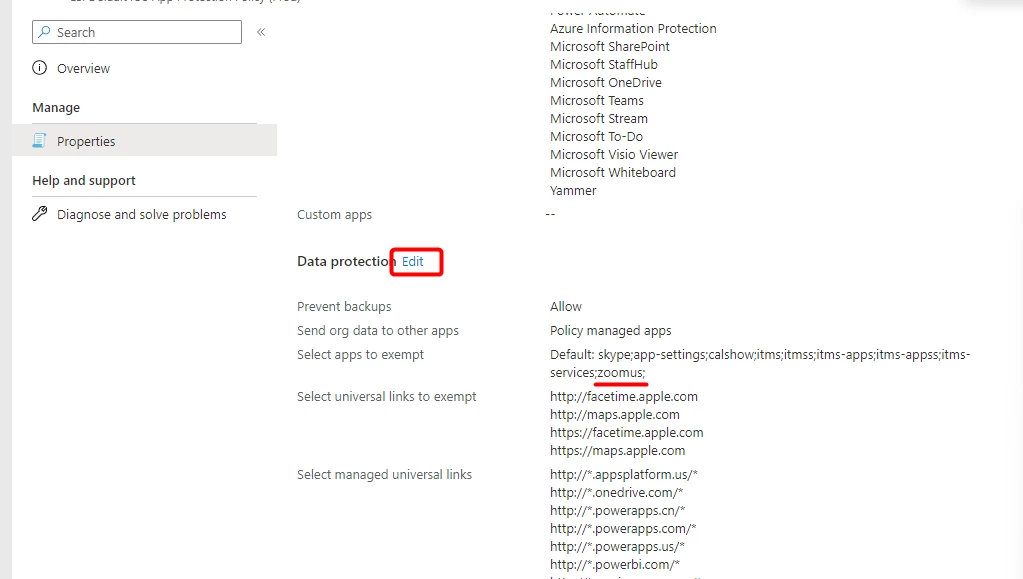The height and width of the screenshot is (579, 1023).
Task: Click the Properties document icon
Action: click(x=40, y=141)
